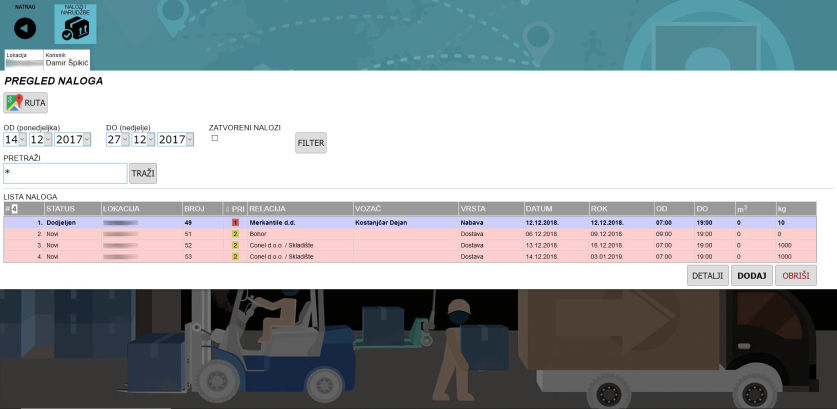Click red priority 1 badge for Merkantile
The height and width of the screenshot is (409, 837).
point(235,222)
